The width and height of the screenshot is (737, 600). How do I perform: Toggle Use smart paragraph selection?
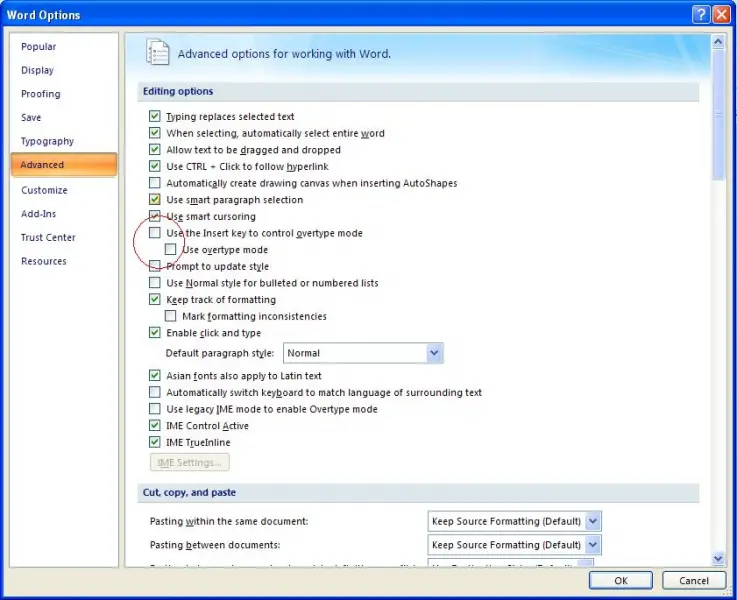click(155, 200)
